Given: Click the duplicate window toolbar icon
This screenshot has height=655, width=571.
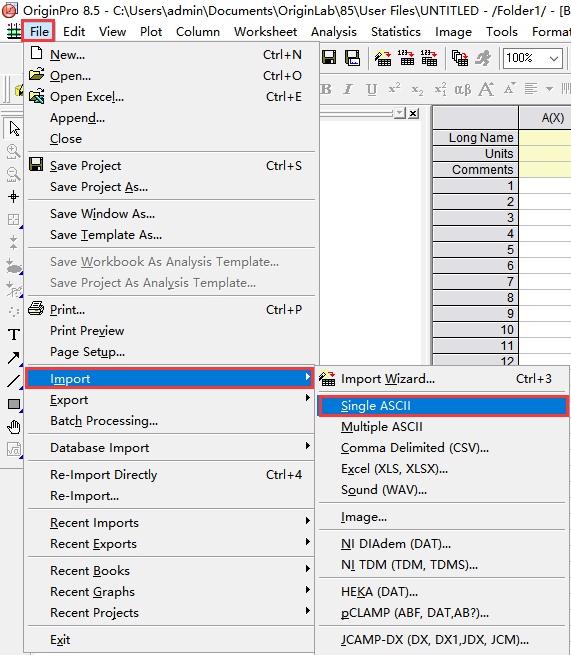Looking at the screenshot, I should click(460, 58).
